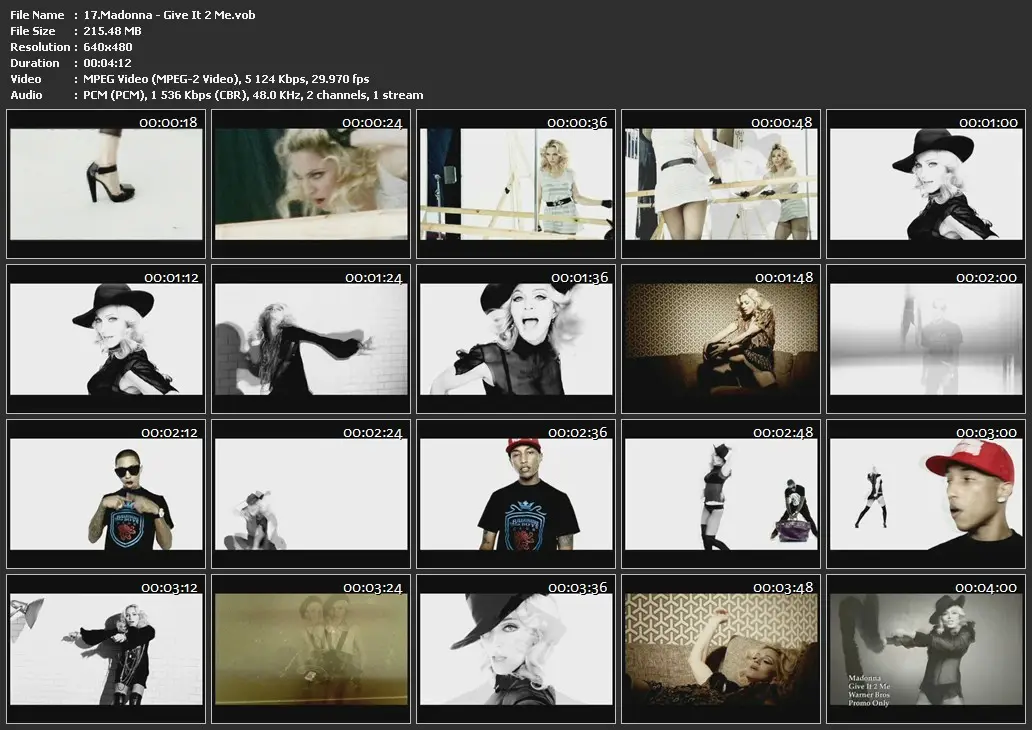Select the 00:01:00 frame with black hat
The height and width of the screenshot is (730, 1032).
(926, 184)
